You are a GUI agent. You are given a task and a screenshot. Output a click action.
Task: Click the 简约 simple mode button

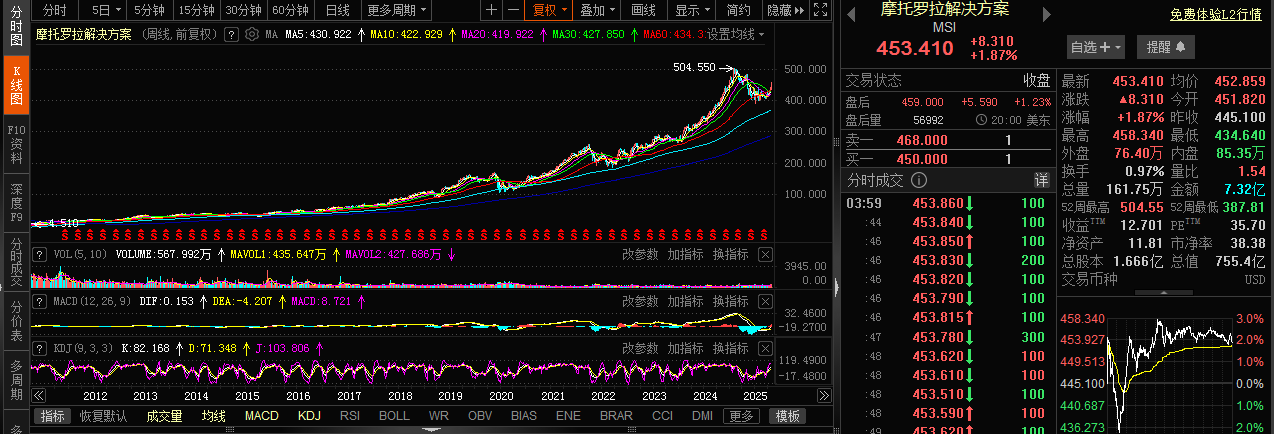tap(739, 10)
